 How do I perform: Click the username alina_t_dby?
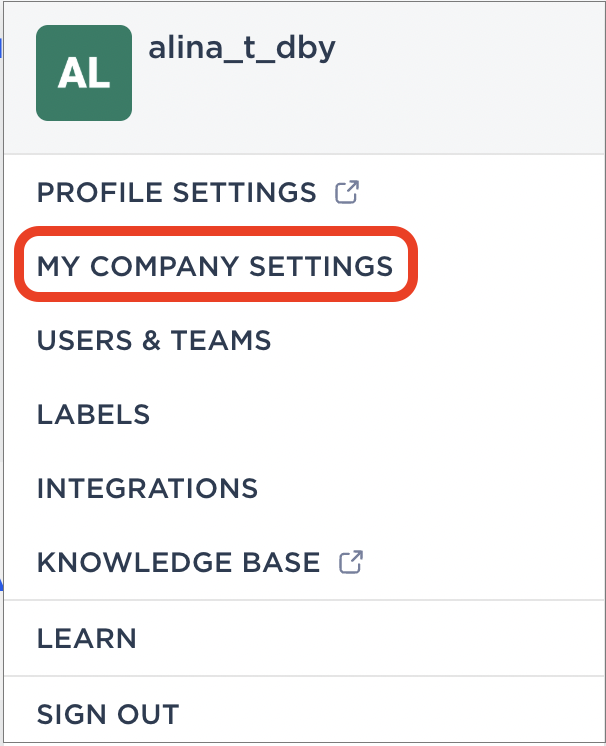(242, 49)
